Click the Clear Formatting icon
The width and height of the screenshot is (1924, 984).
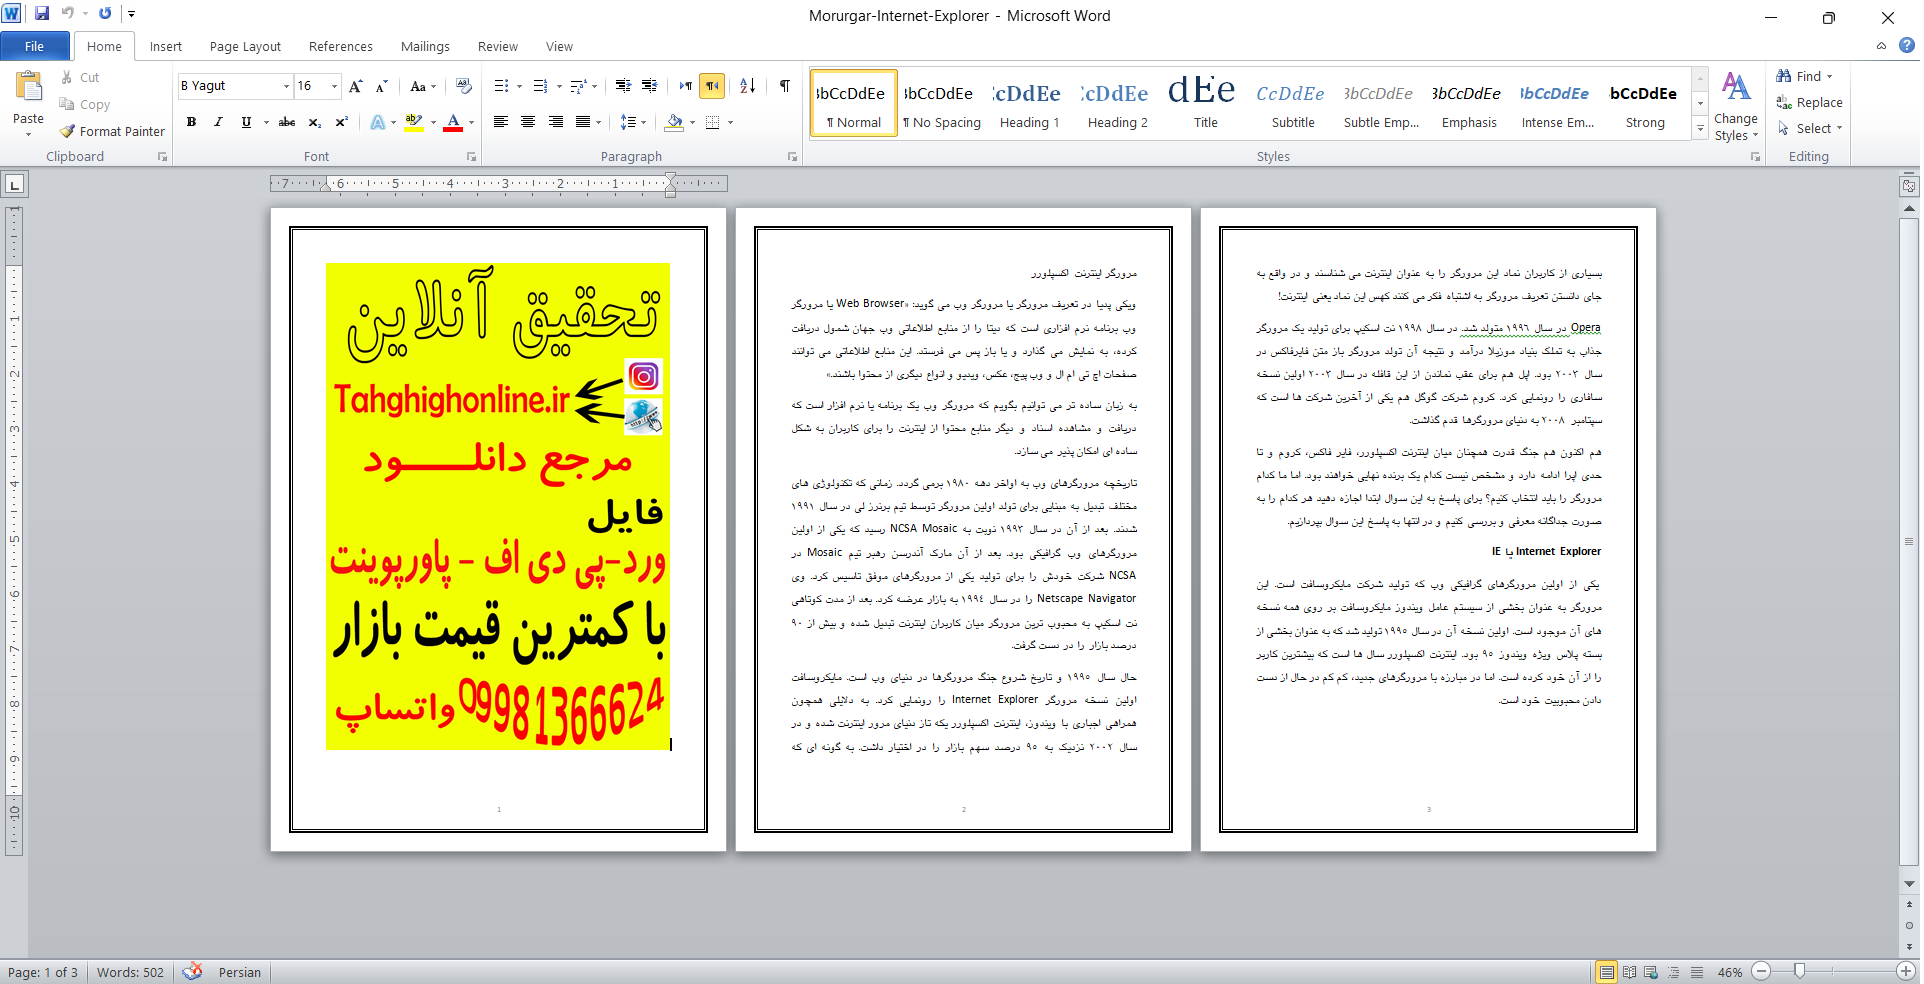click(463, 86)
